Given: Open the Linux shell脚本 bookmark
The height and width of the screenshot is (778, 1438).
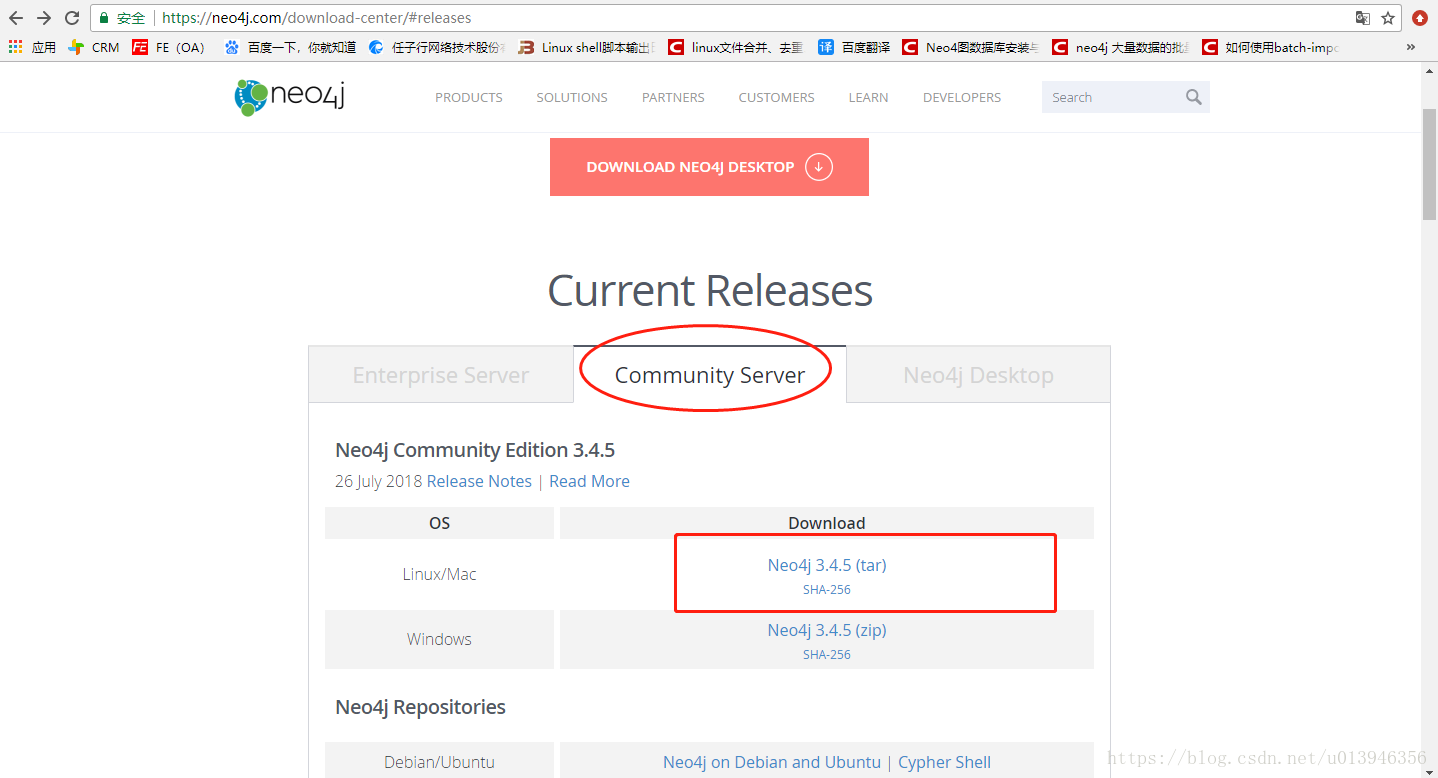Looking at the screenshot, I should pos(584,47).
